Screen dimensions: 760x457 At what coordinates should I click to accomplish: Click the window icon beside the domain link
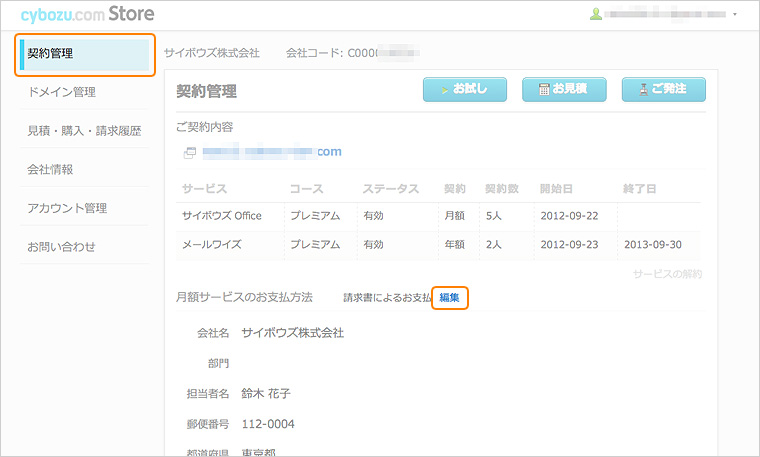[x=190, y=153]
